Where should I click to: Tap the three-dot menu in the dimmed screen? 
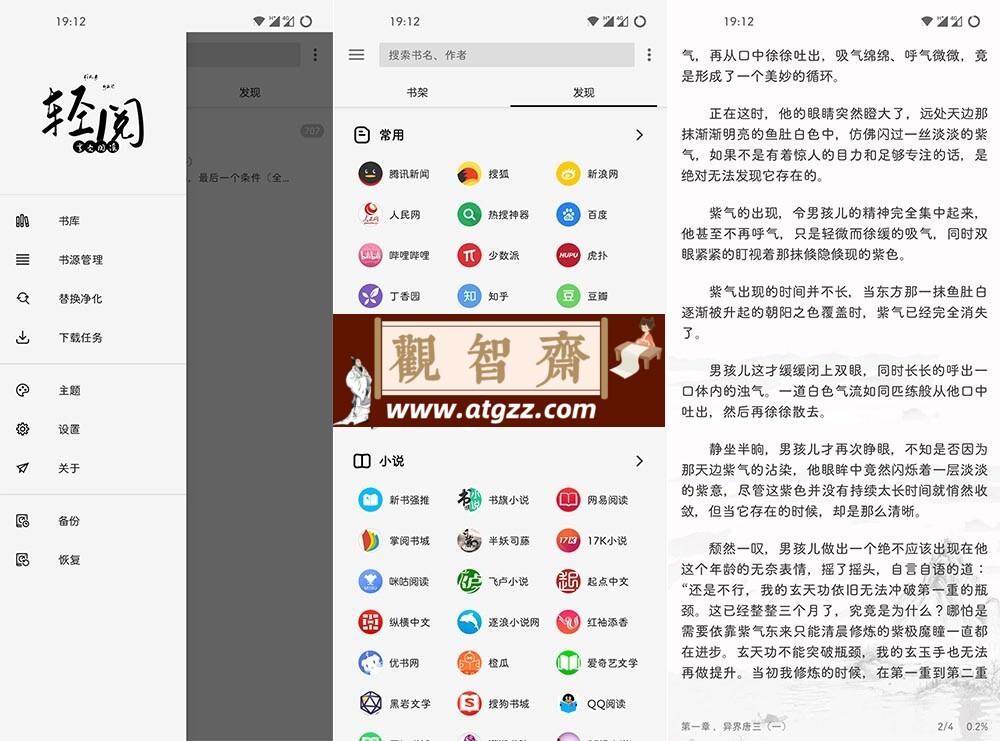[315, 55]
